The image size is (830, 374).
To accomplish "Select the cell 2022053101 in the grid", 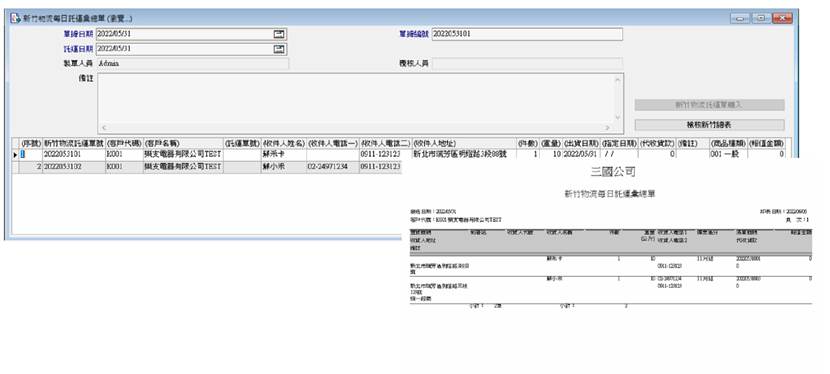I will [x=74, y=154].
